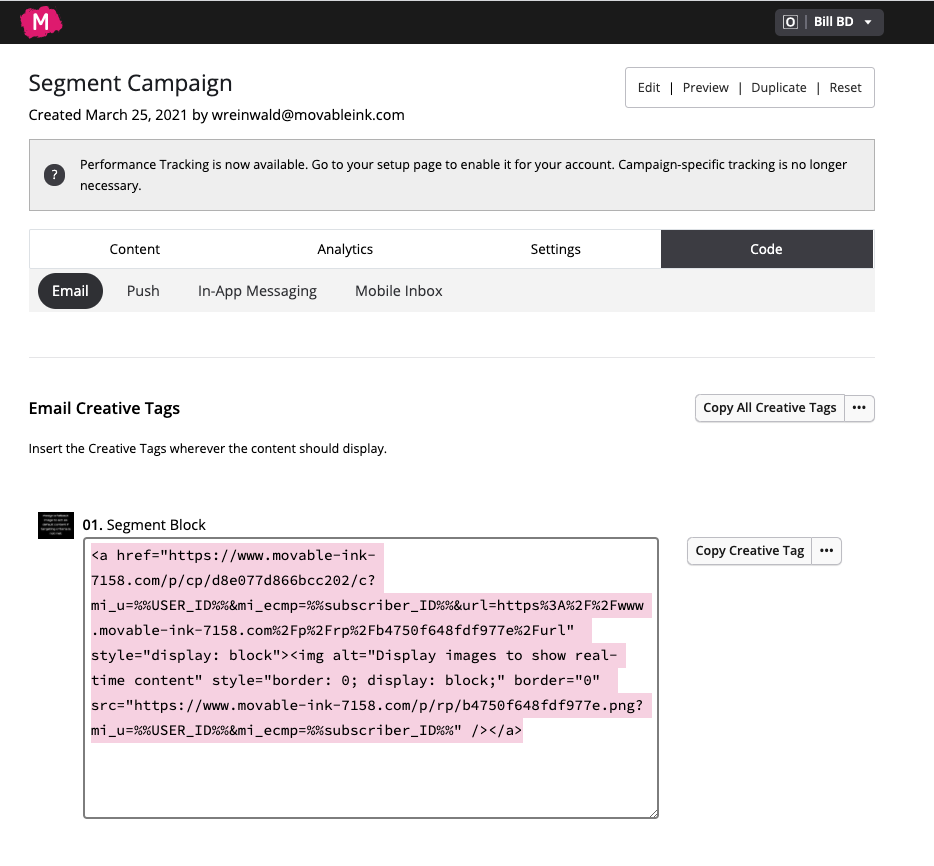
Task: Select the Email channel pill
Action: pos(70,291)
